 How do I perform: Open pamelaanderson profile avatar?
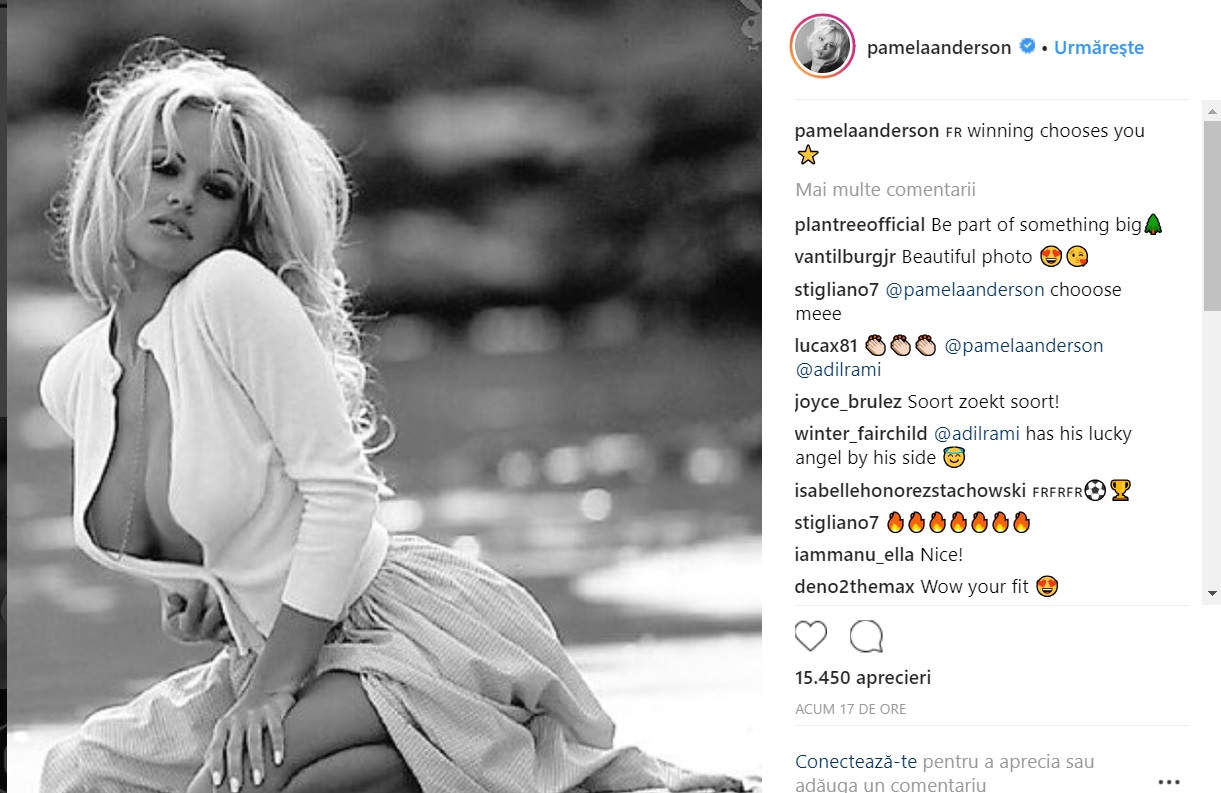(x=823, y=46)
